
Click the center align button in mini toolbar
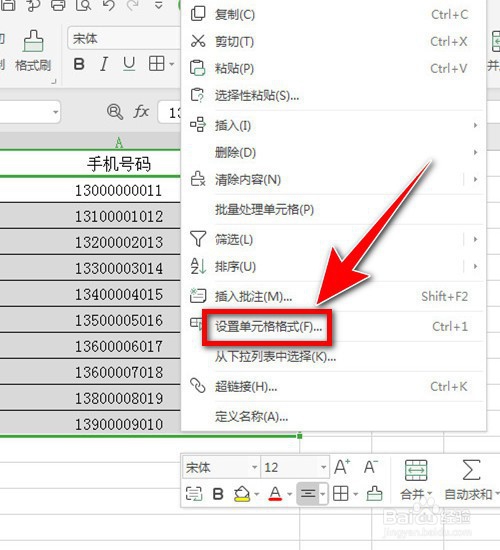pos(308,494)
